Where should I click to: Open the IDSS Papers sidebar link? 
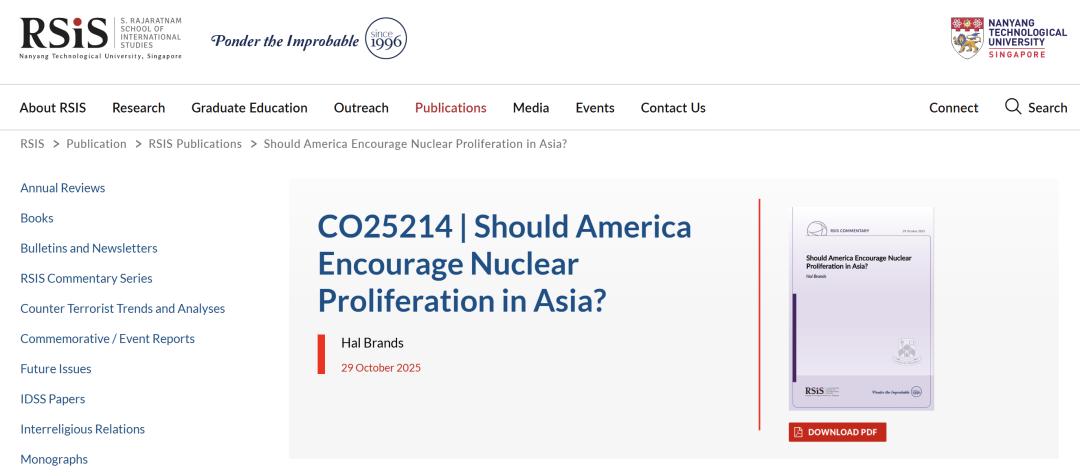pos(53,399)
